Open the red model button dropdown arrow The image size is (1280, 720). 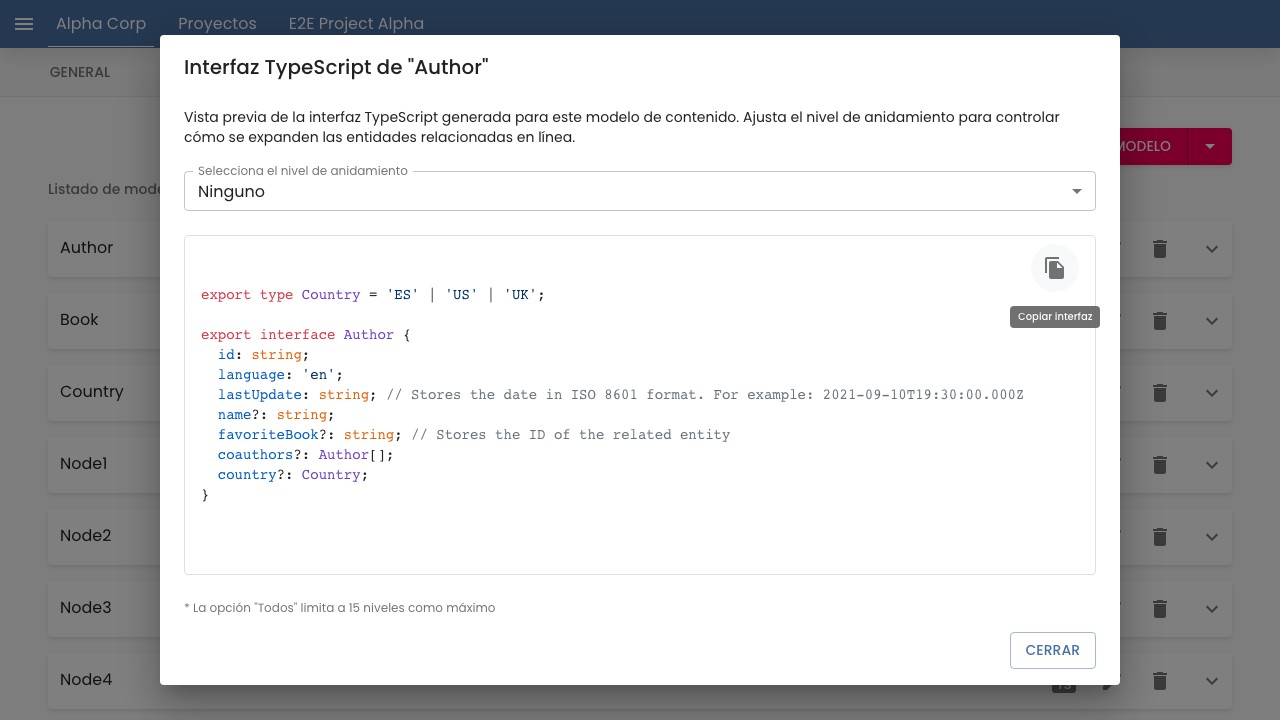(x=1210, y=146)
